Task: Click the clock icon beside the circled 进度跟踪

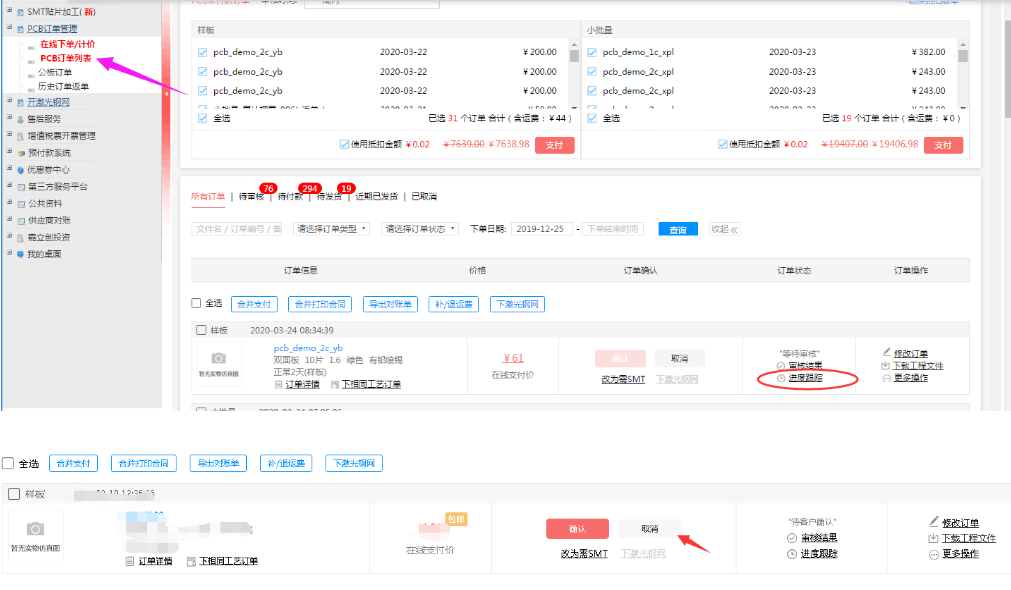Action: 764,378
